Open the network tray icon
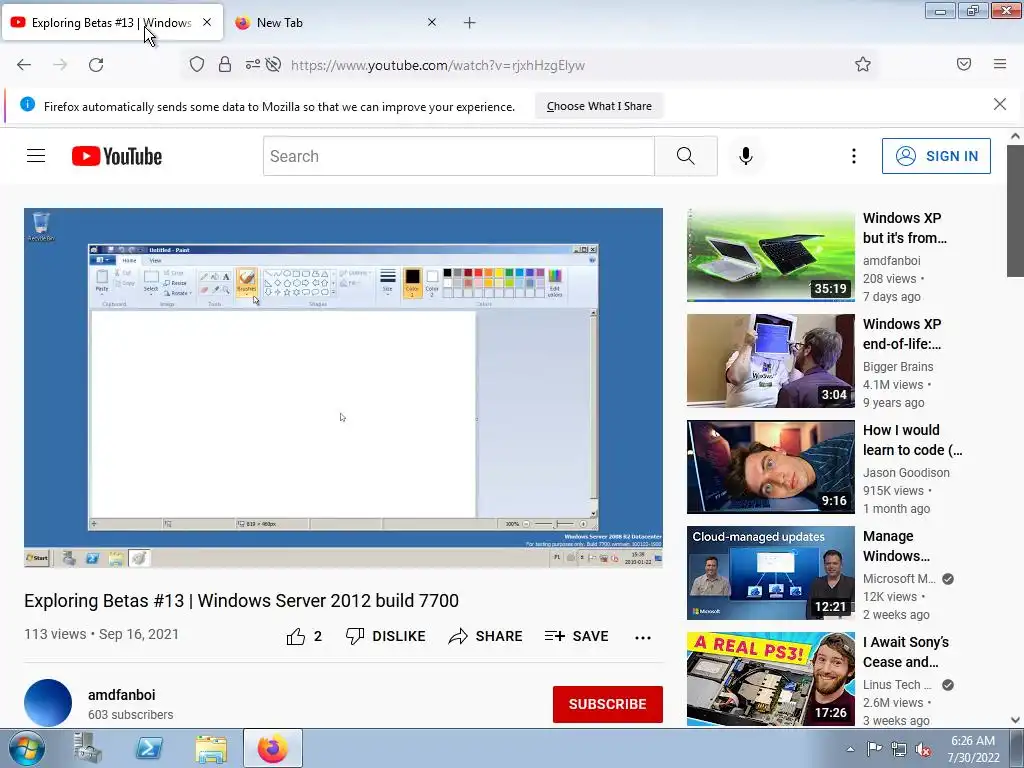This screenshot has width=1024, height=768. point(899,749)
